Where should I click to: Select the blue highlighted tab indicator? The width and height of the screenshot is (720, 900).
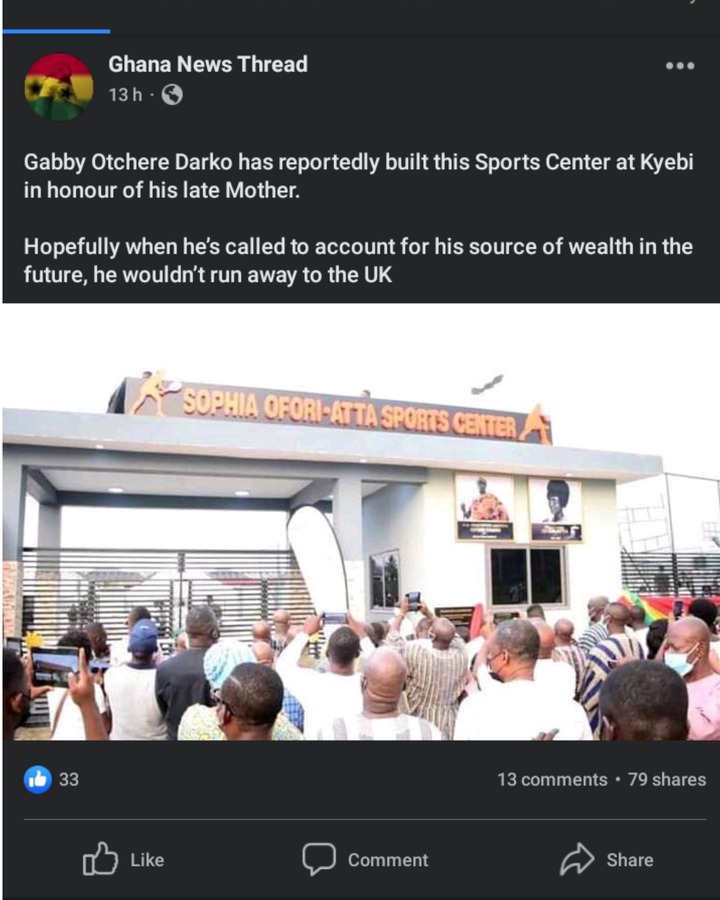[56, 32]
